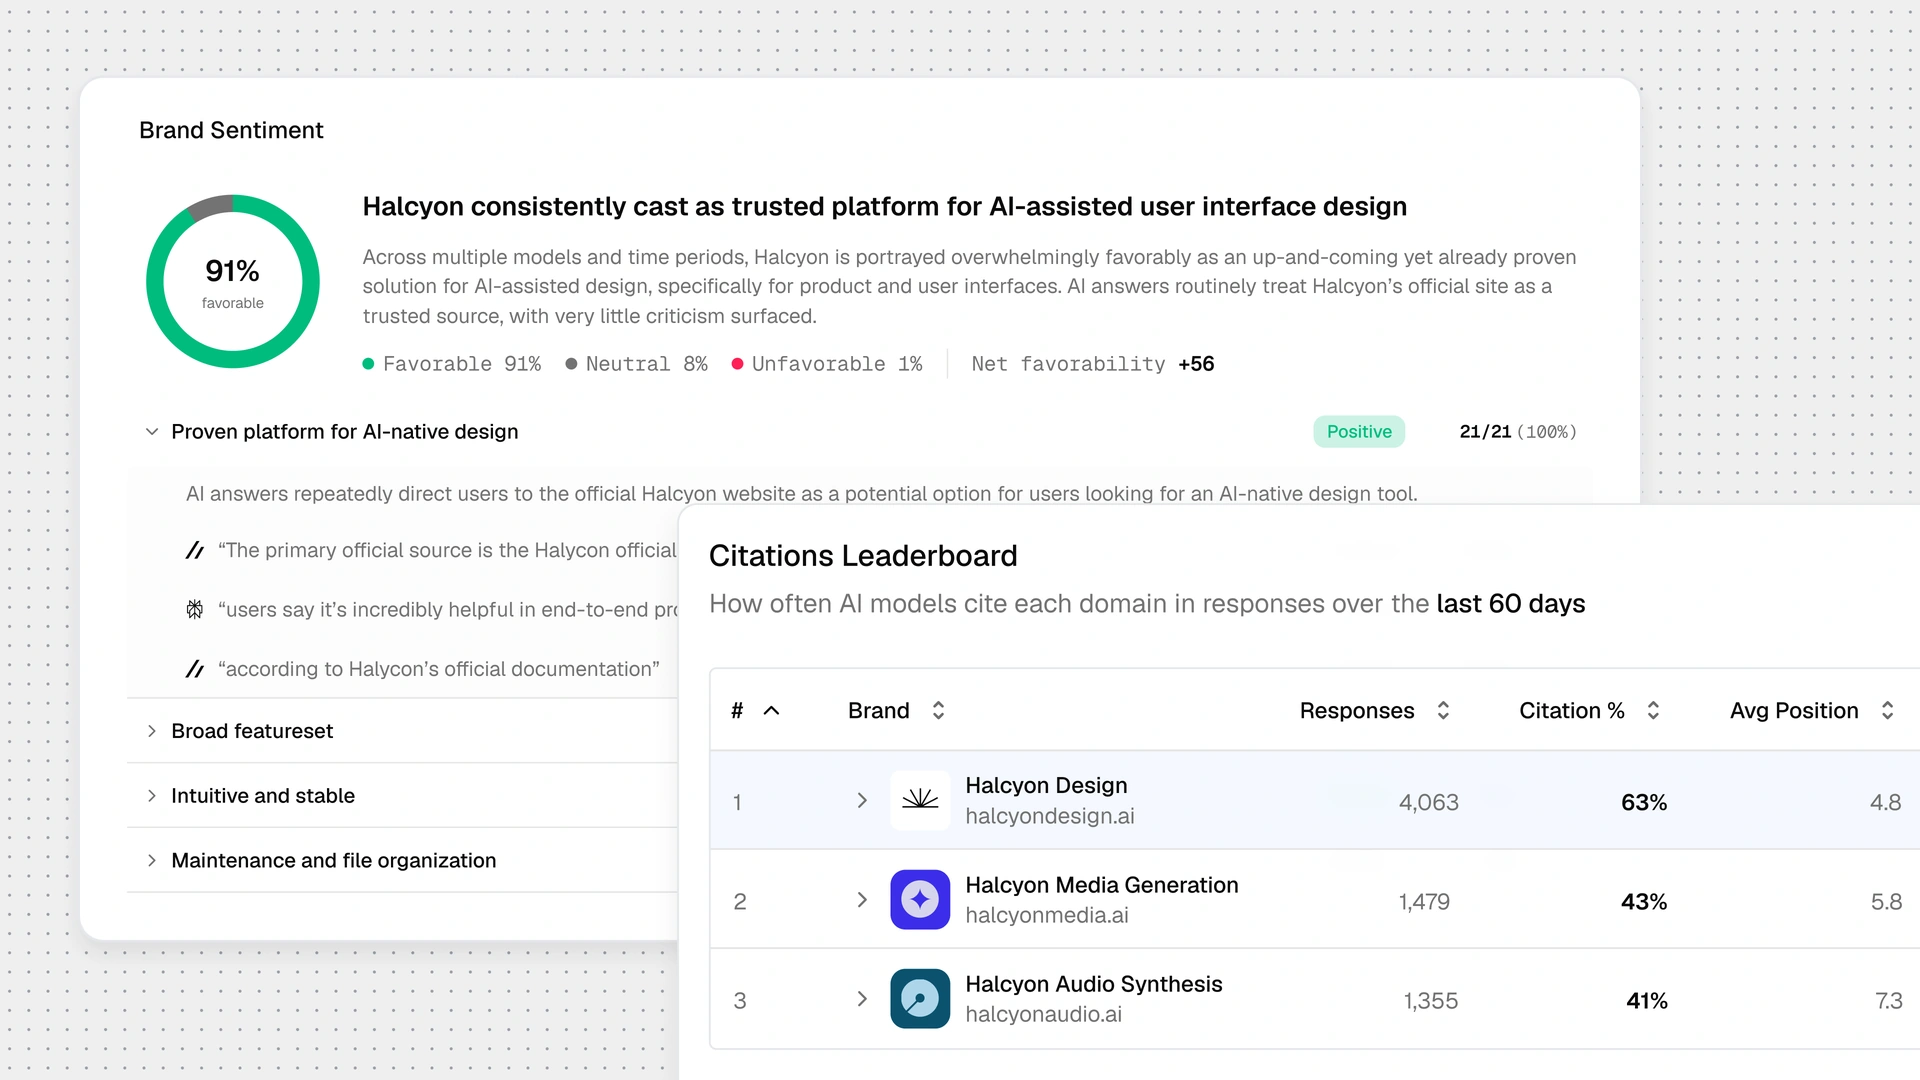Click the gray Neutral 8% legend dot

(571, 364)
